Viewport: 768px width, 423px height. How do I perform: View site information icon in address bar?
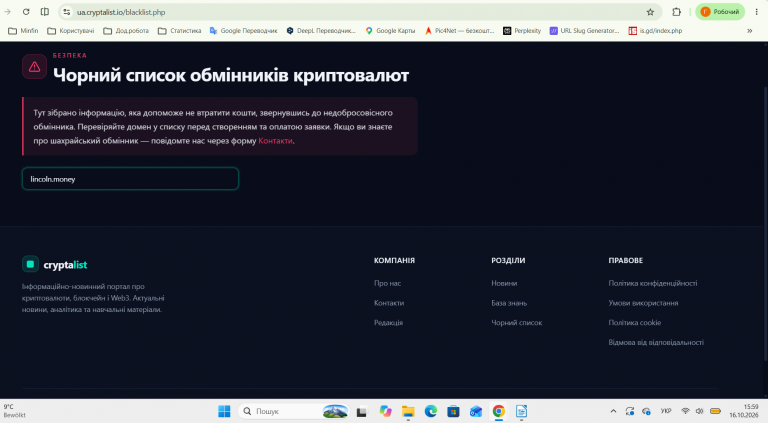67,12
